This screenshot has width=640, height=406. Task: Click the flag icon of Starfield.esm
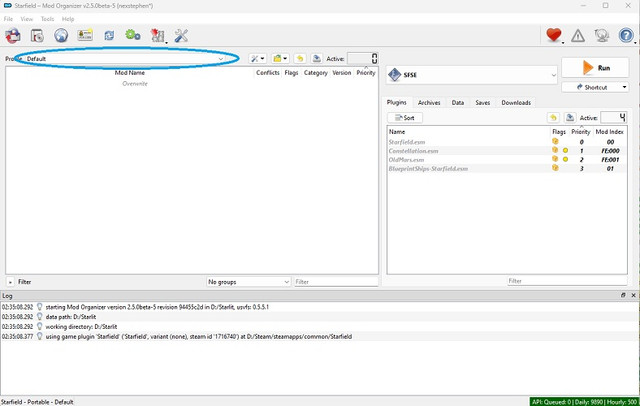click(x=555, y=141)
